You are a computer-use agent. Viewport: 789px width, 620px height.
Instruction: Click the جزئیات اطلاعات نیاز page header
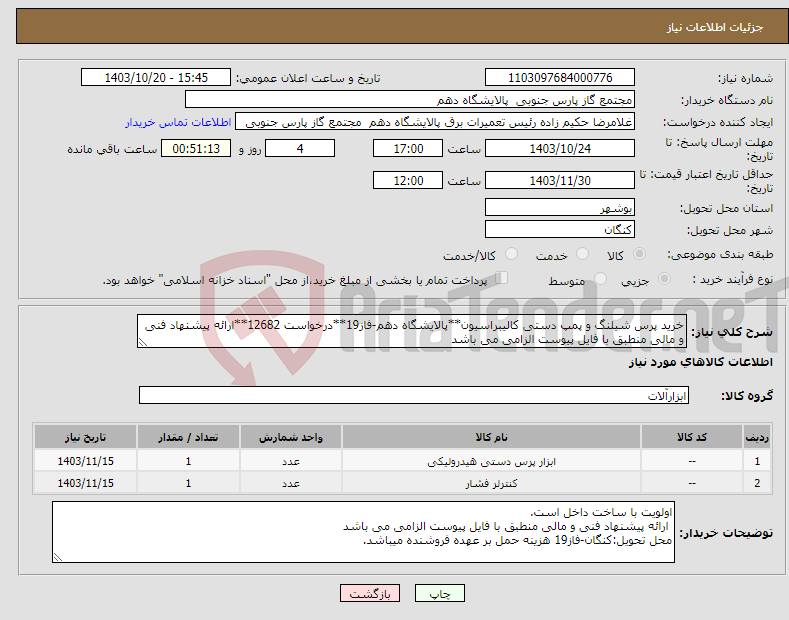(x=715, y=27)
